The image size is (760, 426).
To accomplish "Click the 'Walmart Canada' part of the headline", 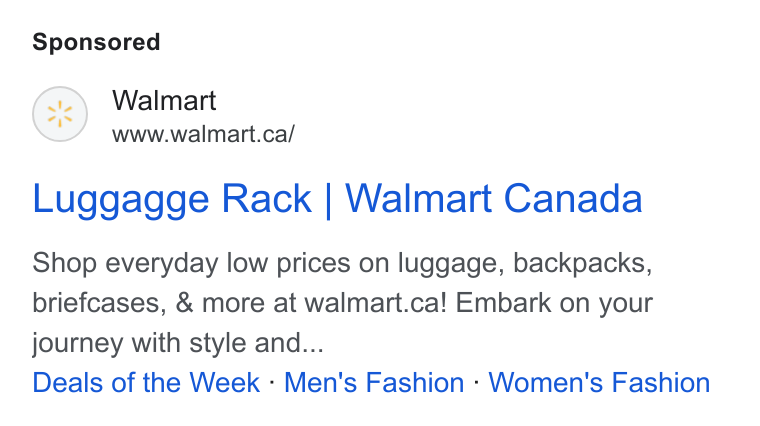I will click(x=494, y=199).
